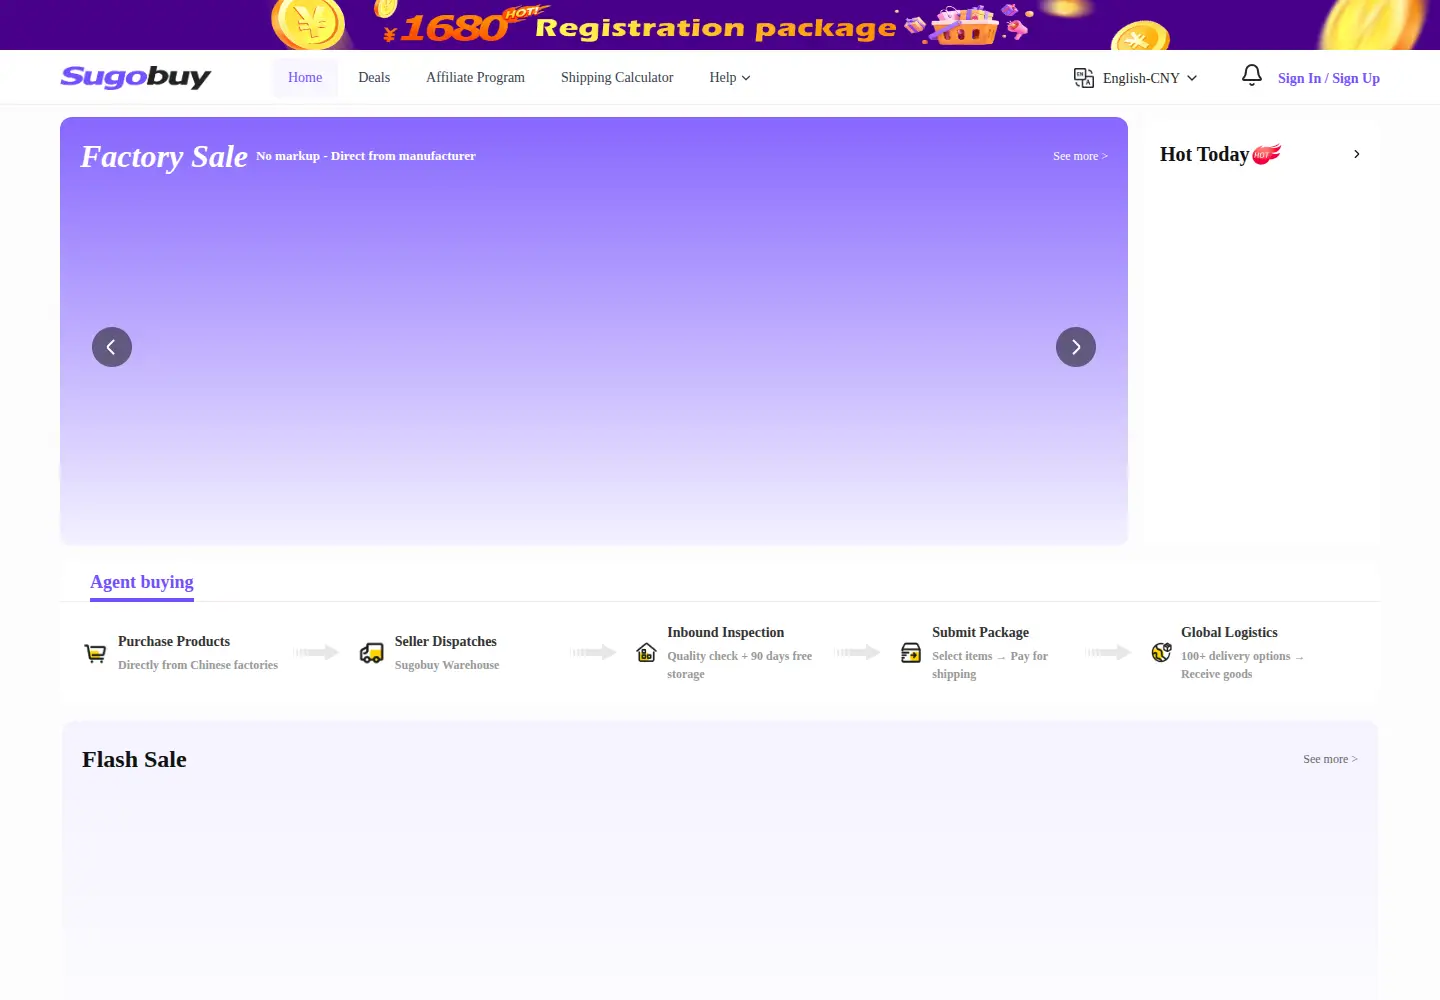Click the Sugobuy logo
1440x1000 pixels.
[x=136, y=77]
